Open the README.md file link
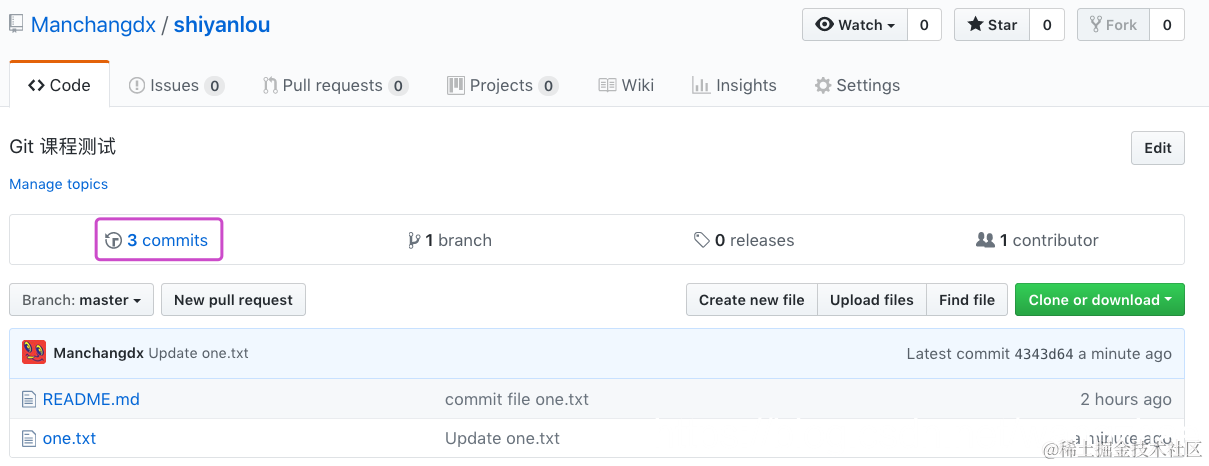1209x466 pixels. (x=91, y=400)
